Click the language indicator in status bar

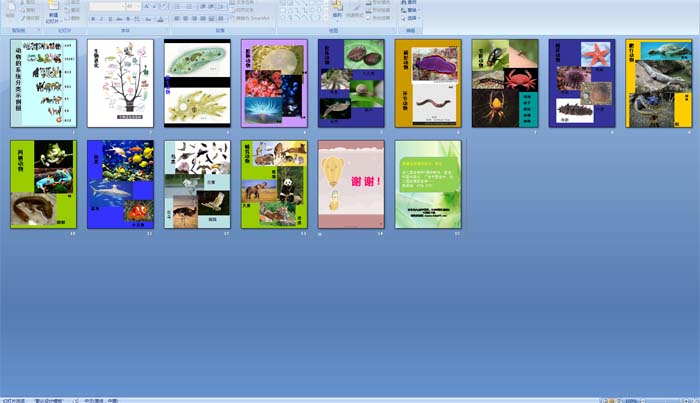pyautogui.click(x=101, y=401)
